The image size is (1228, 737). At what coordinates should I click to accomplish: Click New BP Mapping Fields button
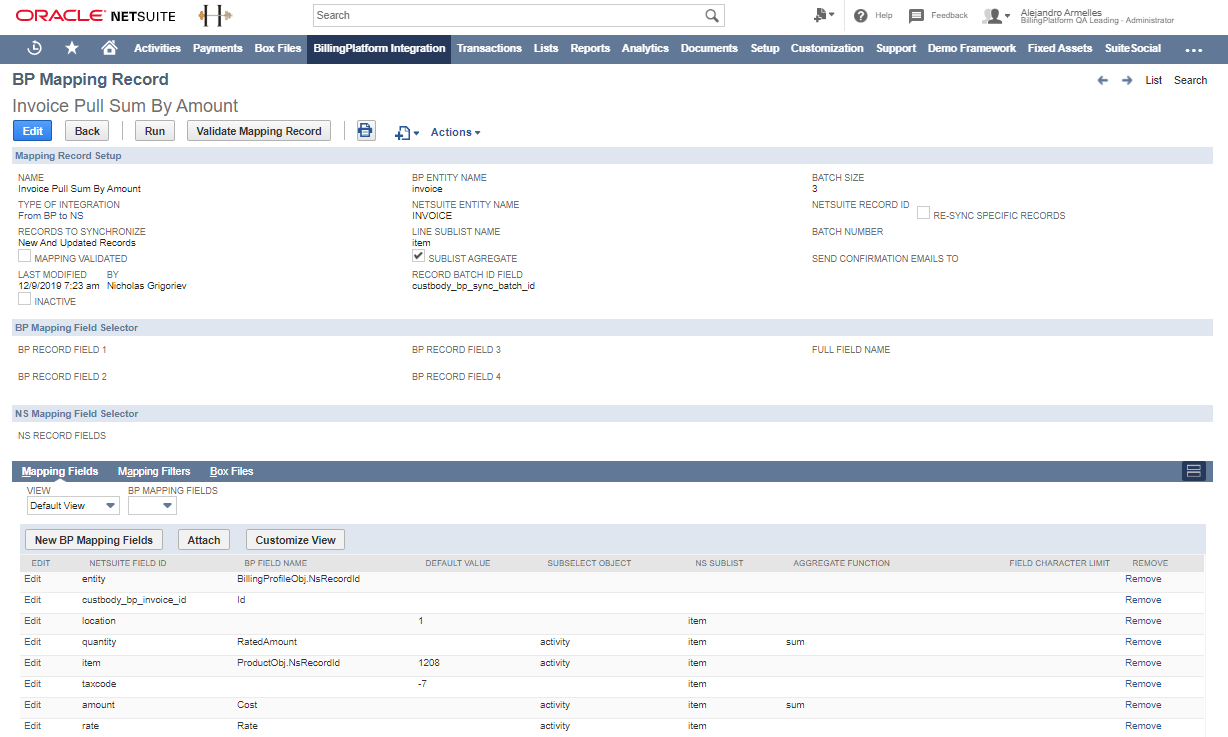pyautogui.click(x=94, y=540)
